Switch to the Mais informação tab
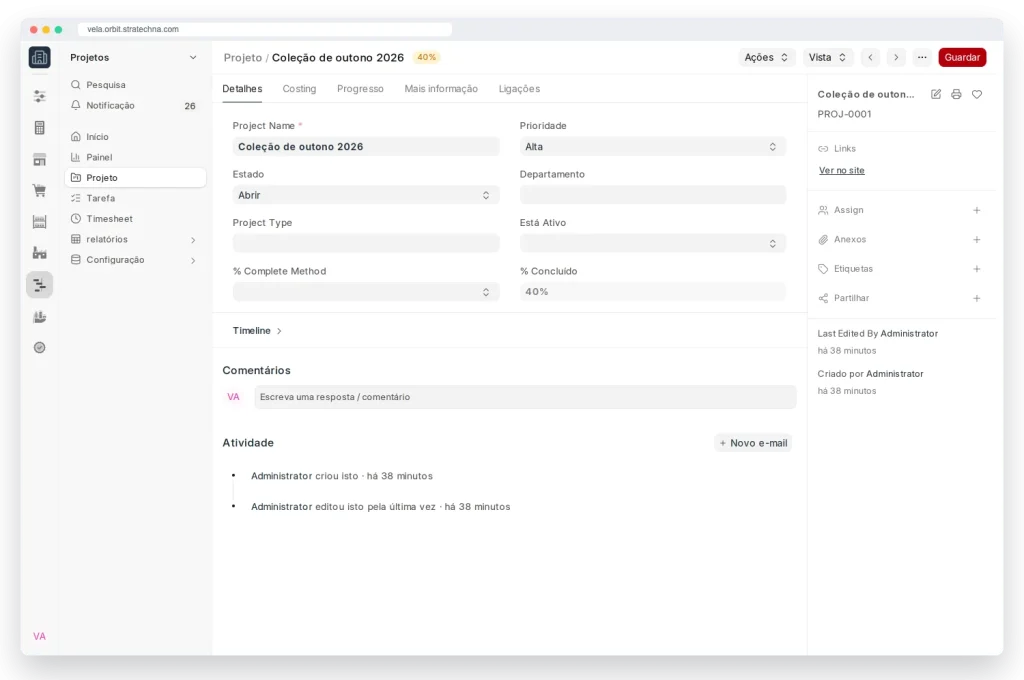Image resolution: width=1024 pixels, height=680 pixels. click(441, 89)
